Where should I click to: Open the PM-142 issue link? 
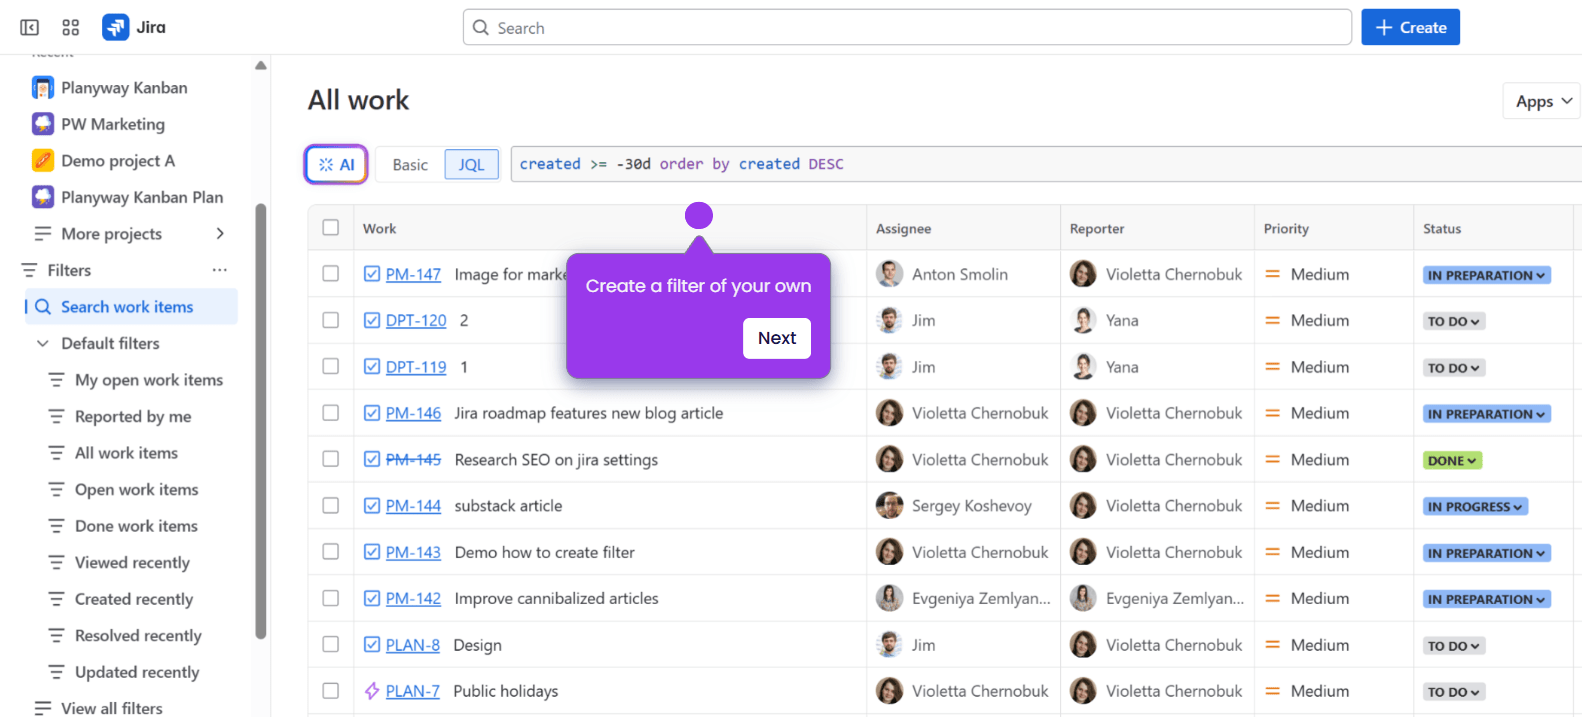pyautogui.click(x=413, y=598)
